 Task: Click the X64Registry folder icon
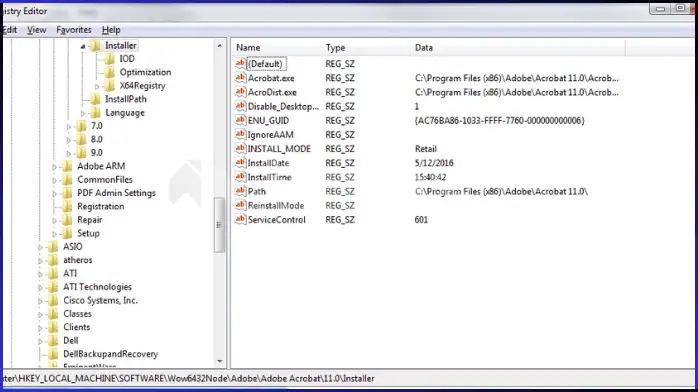coord(110,85)
